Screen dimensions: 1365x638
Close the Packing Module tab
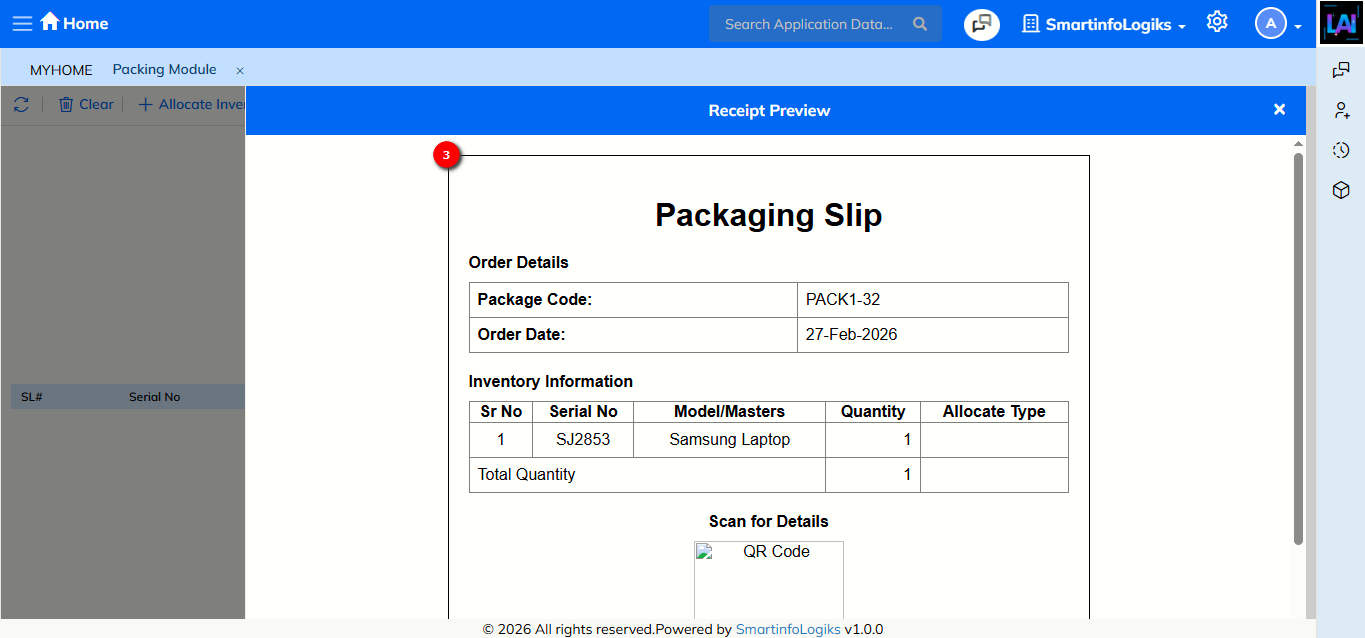[240, 71]
